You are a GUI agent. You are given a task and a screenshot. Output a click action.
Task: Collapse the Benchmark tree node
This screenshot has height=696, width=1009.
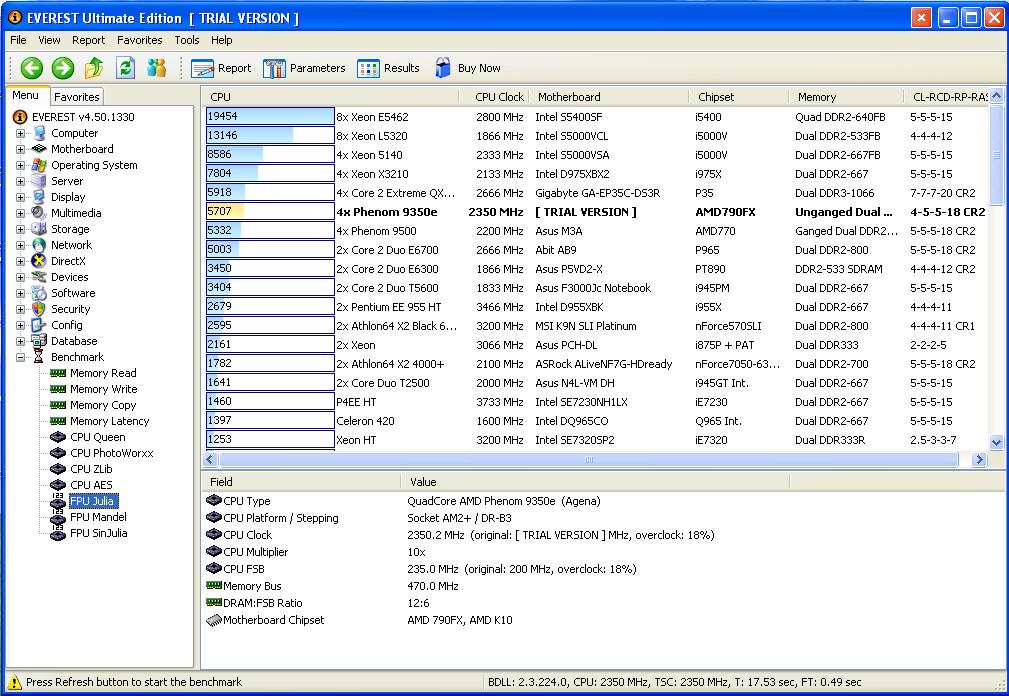[x=20, y=357]
